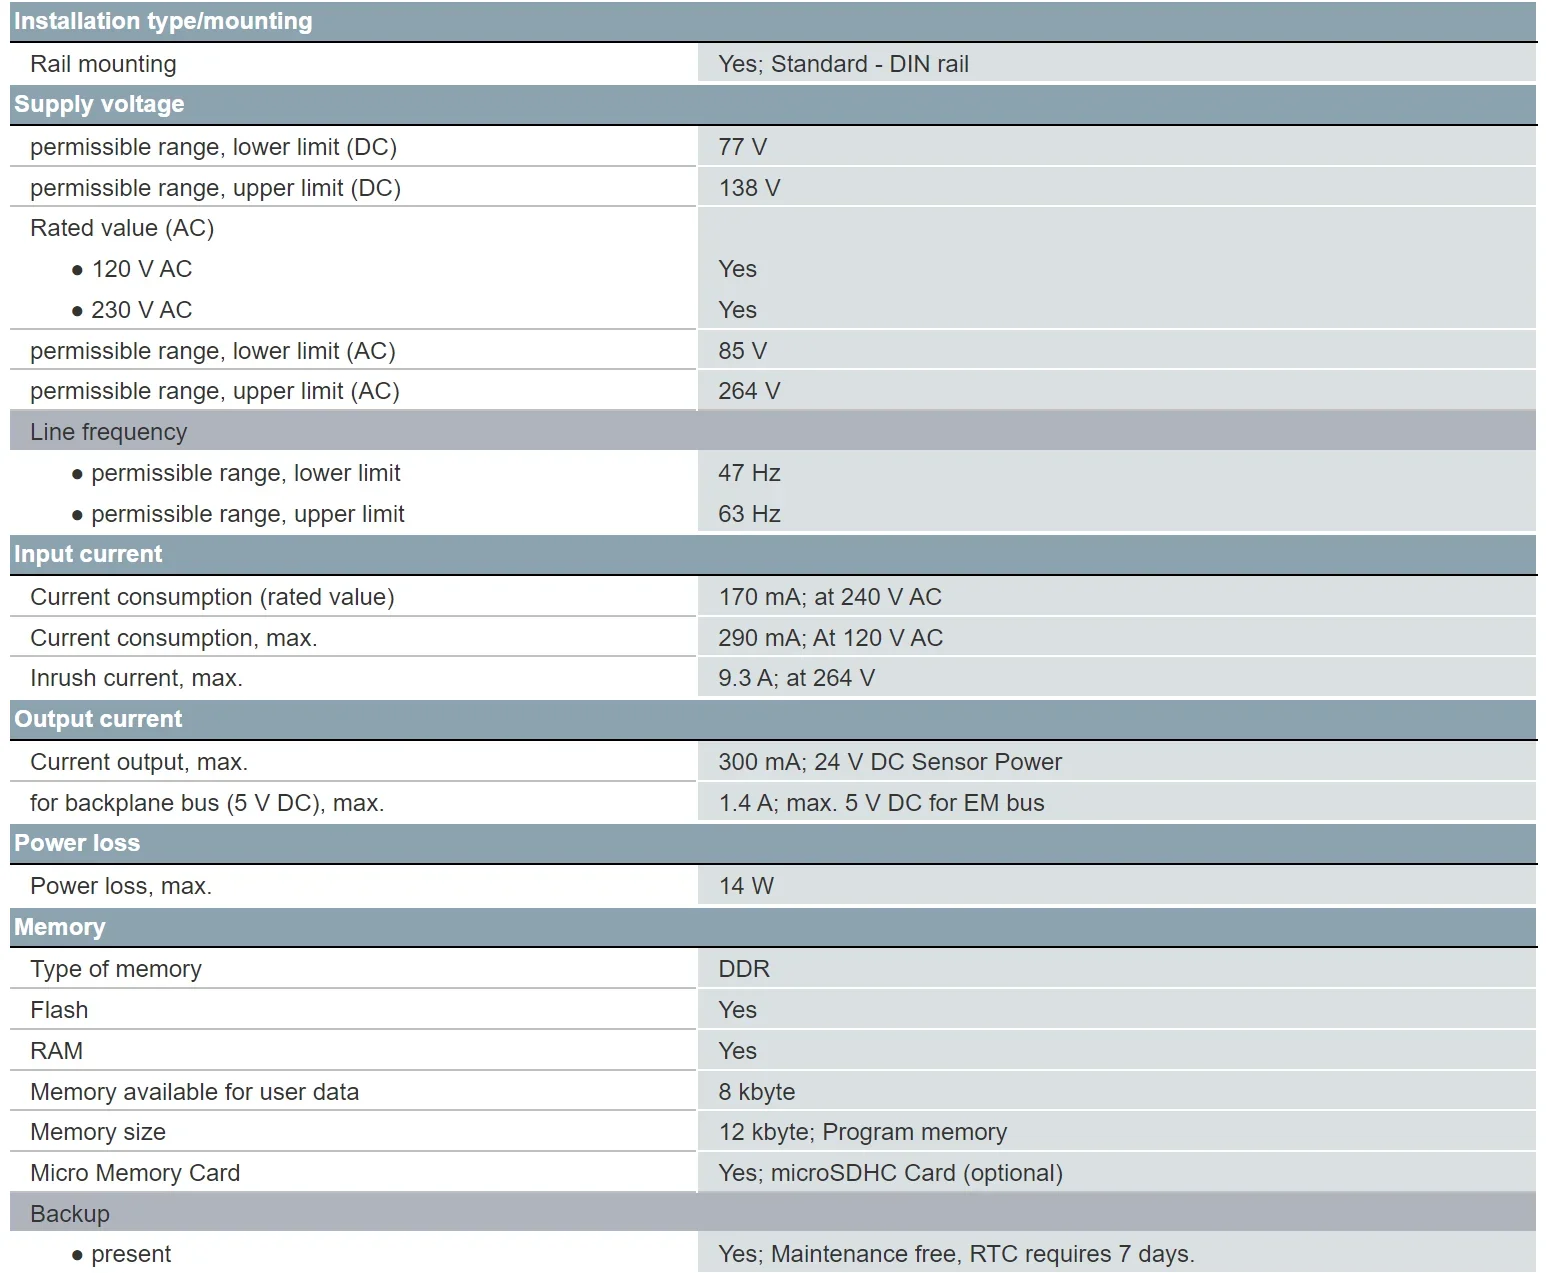This screenshot has width=1546, height=1273.
Task: Select 'for backplane bus (5 V DC), max.' label
Action: pyautogui.click(x=207, y=803)
